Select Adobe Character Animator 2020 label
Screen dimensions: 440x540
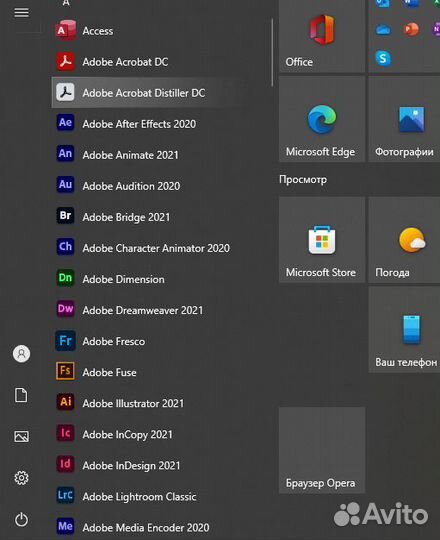tap(156, 248)
